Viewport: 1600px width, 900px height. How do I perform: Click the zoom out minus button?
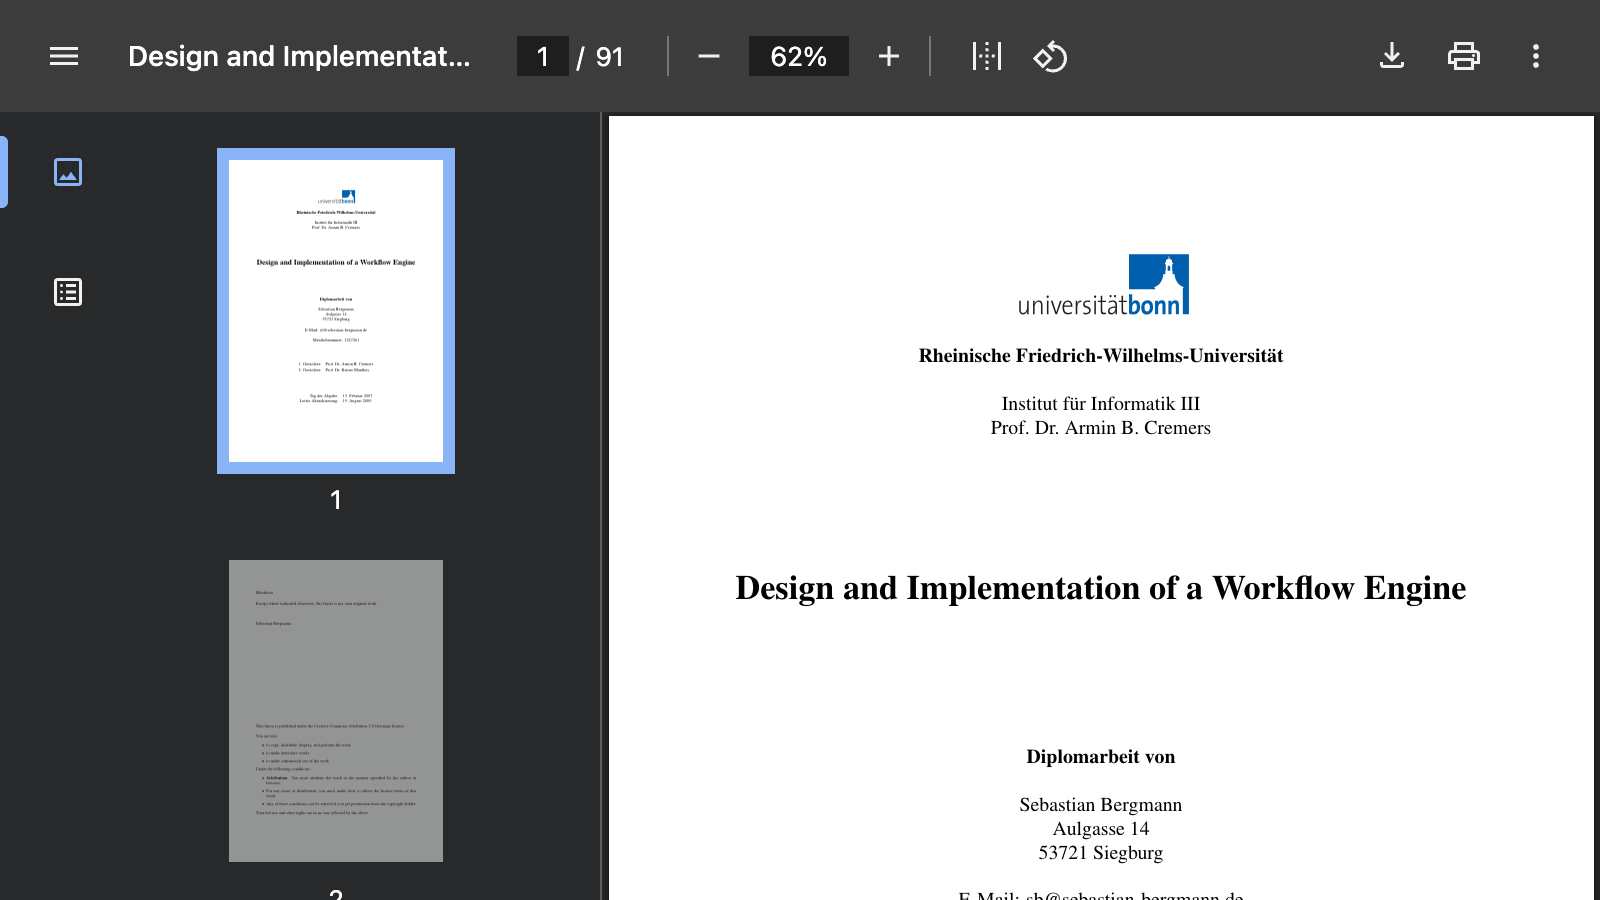point(708,56)
